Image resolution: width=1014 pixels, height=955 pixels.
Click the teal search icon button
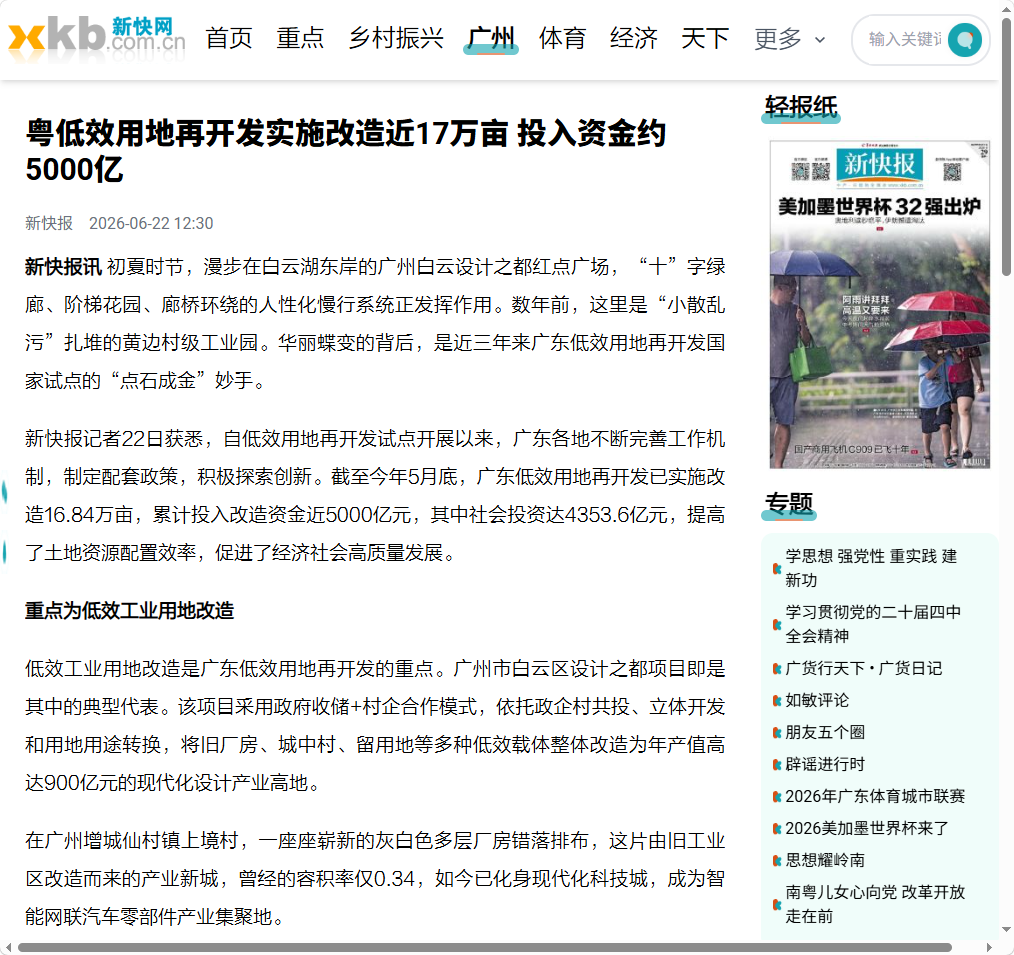(965, 39)
